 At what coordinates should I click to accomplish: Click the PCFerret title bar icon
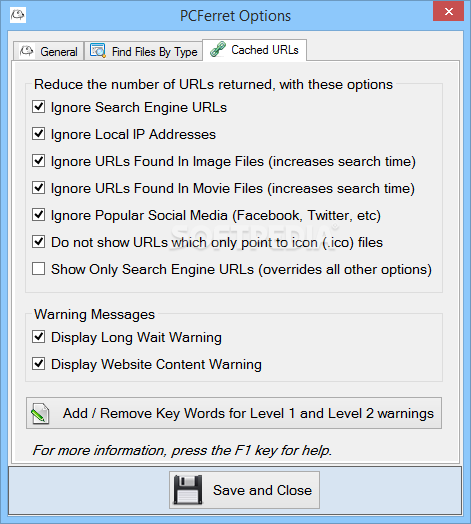pos(18,15)
